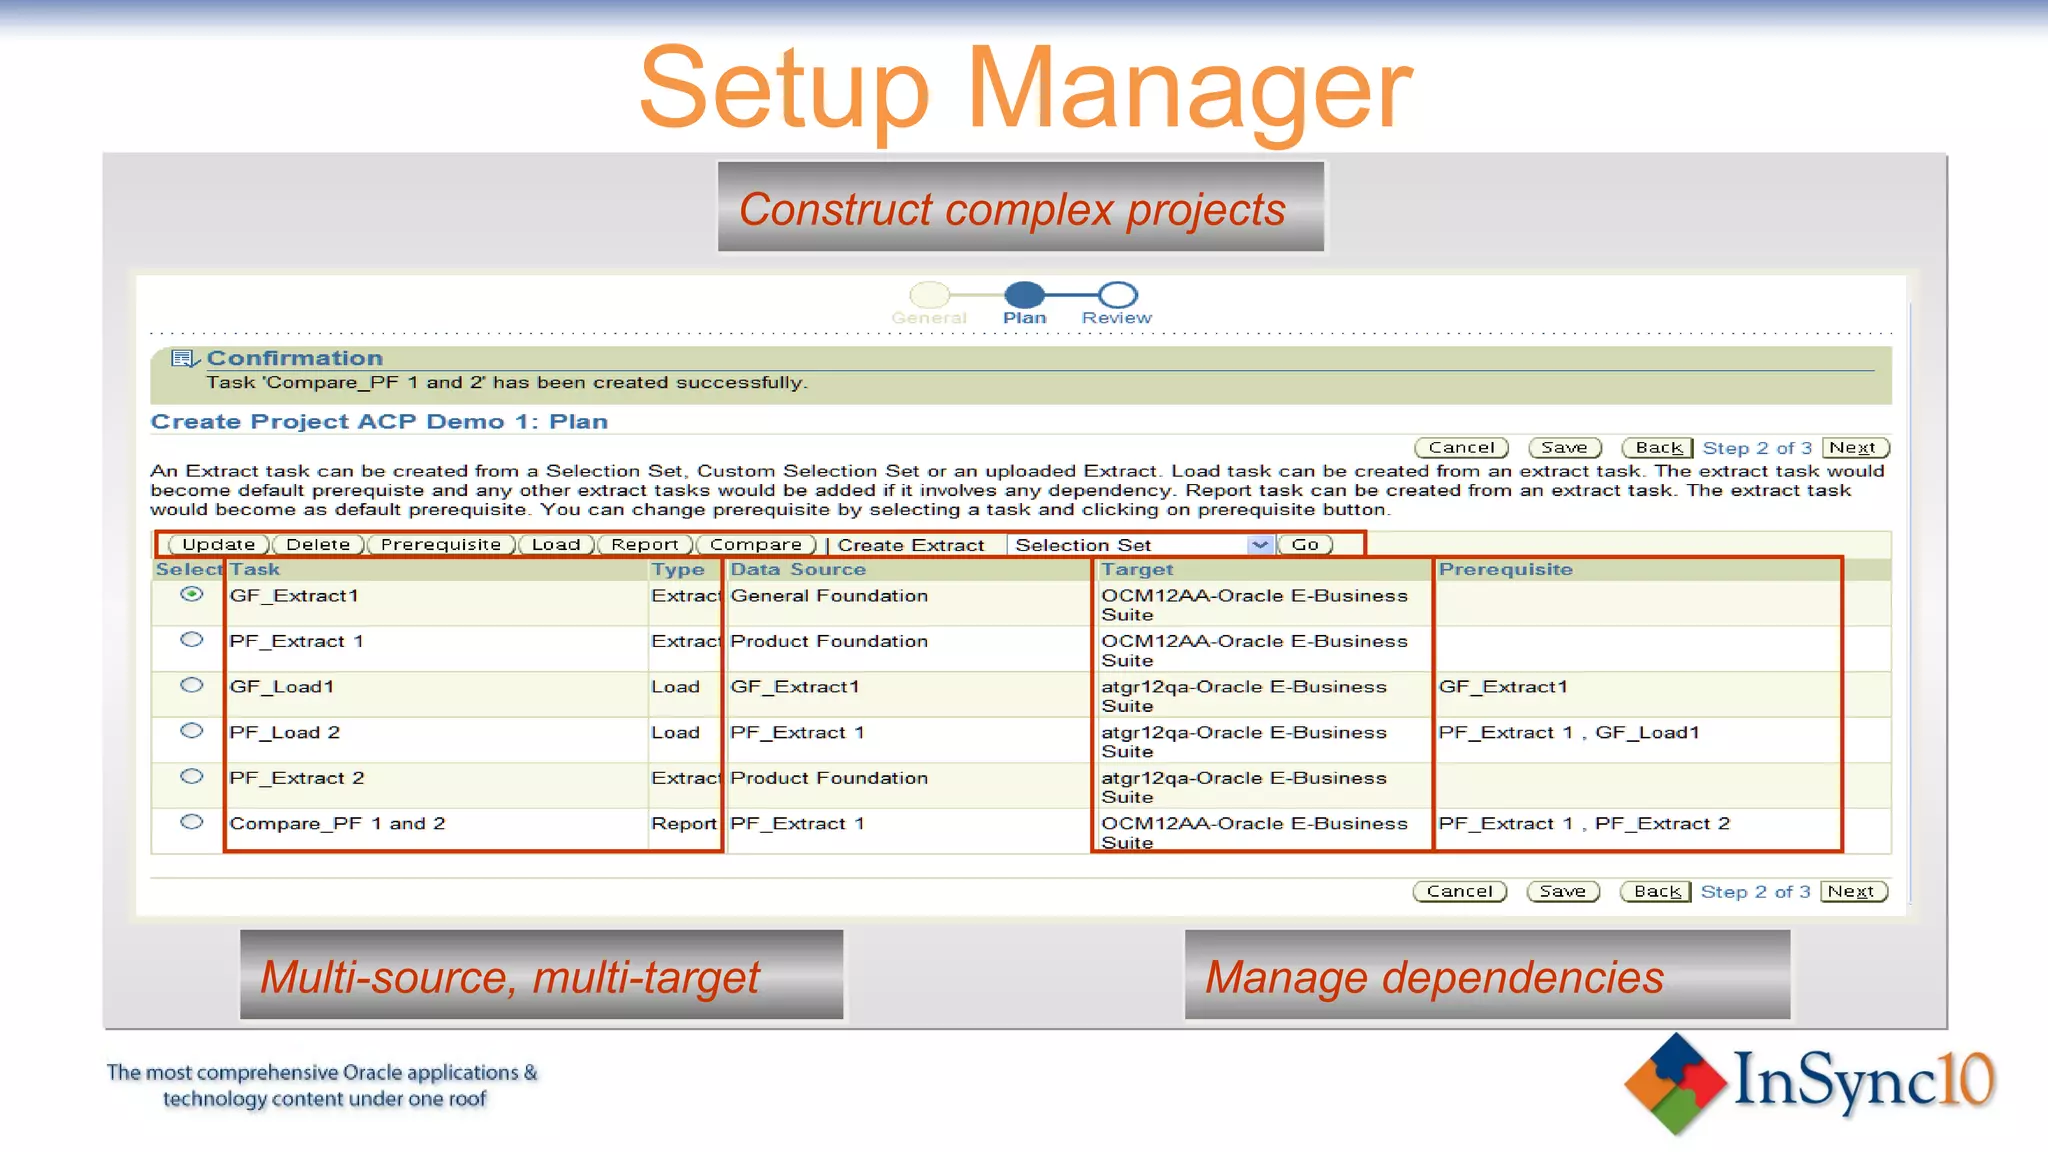Screen dimensions: 2048x1152
Task: Click the Delete button
Action: pos(318,545)
